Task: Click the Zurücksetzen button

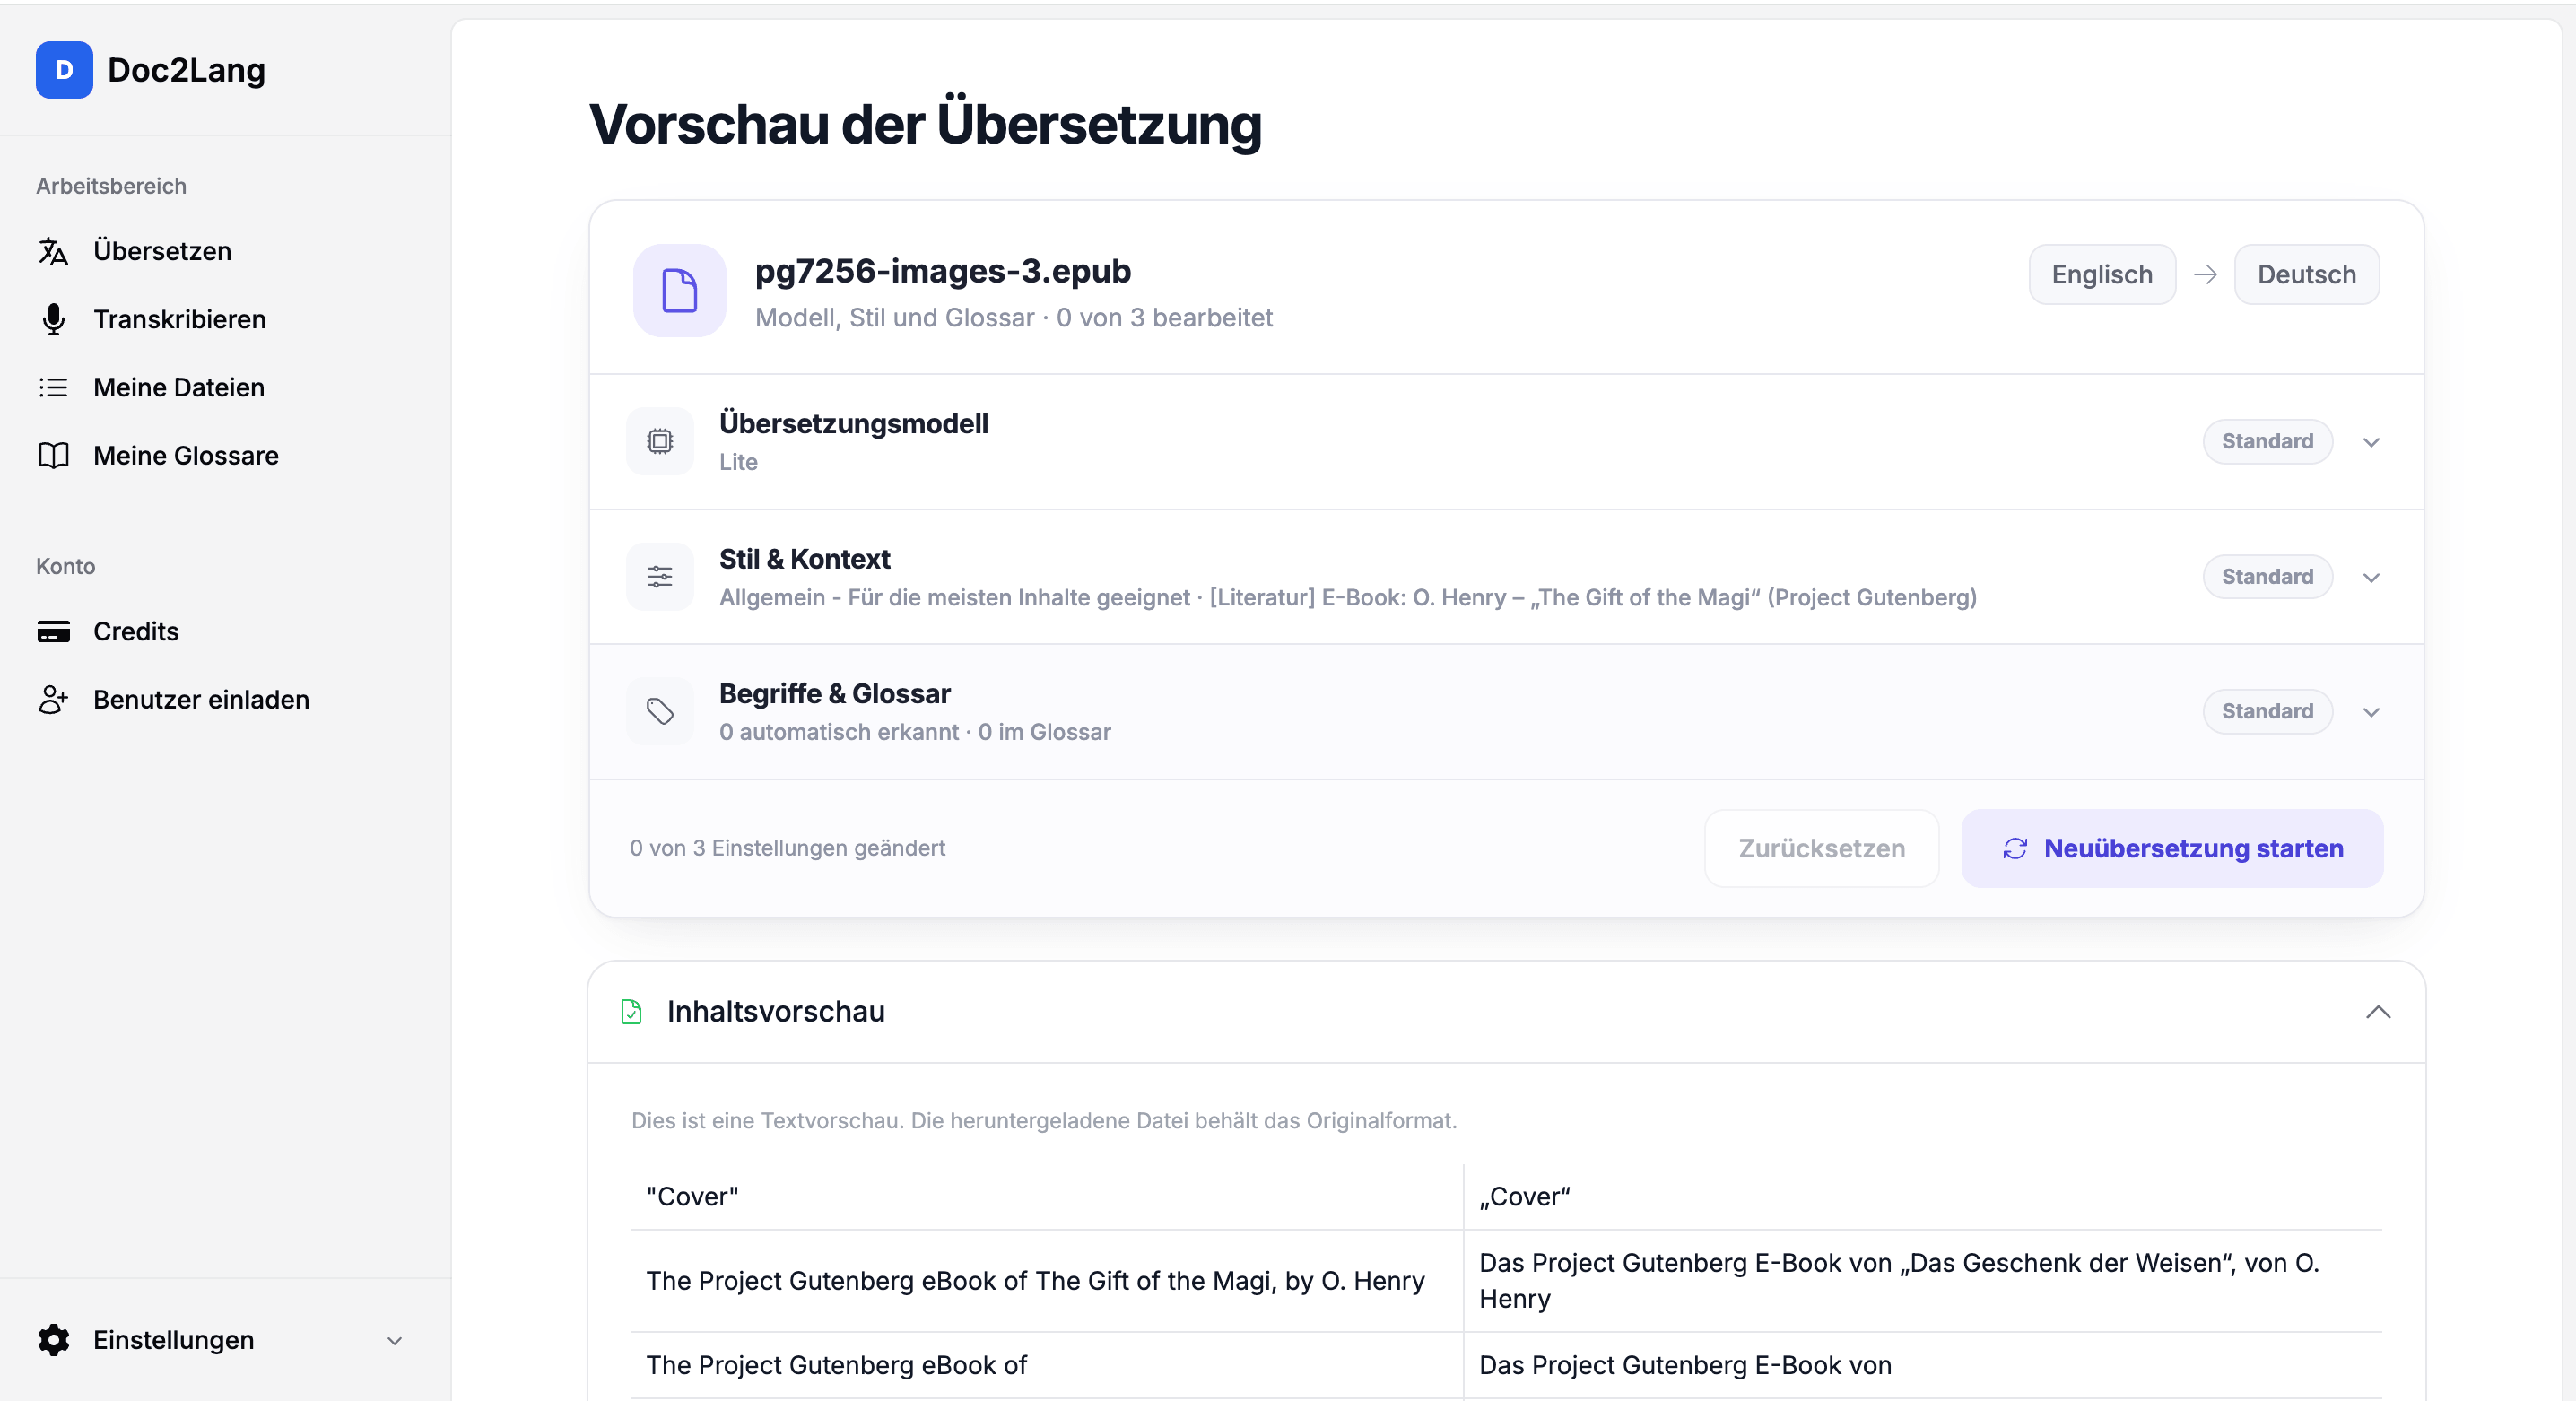Action: [x=1821, y=848]
